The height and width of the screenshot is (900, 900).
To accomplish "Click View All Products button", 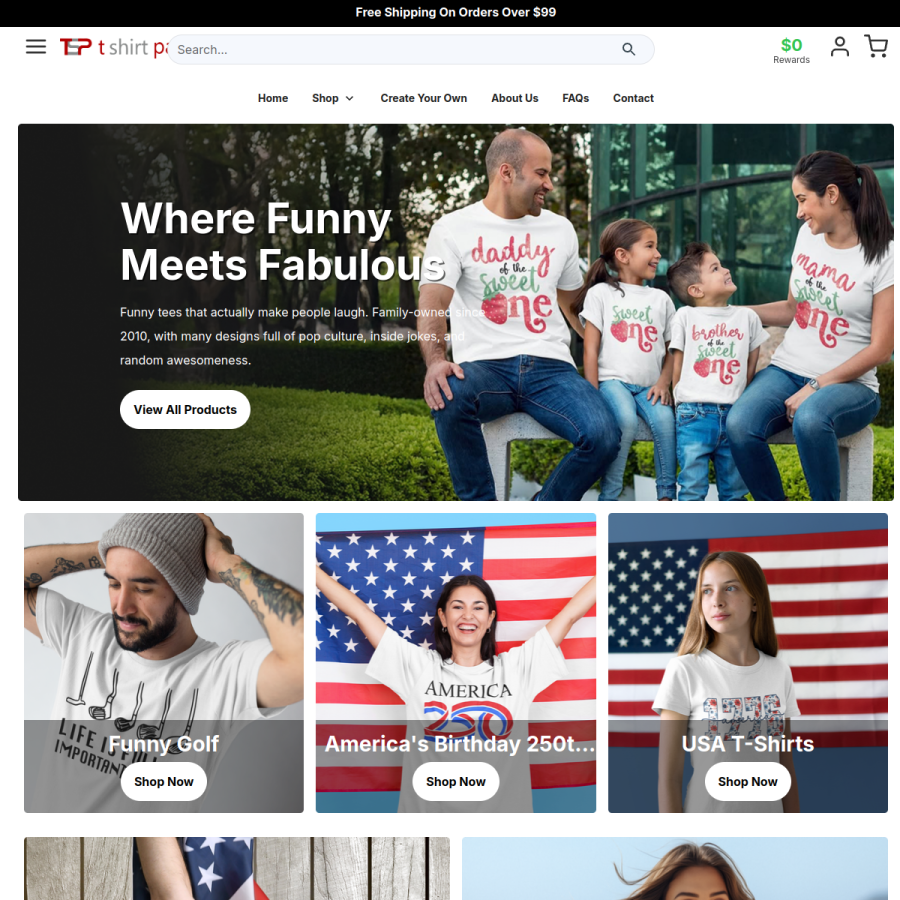I will 185,409.
